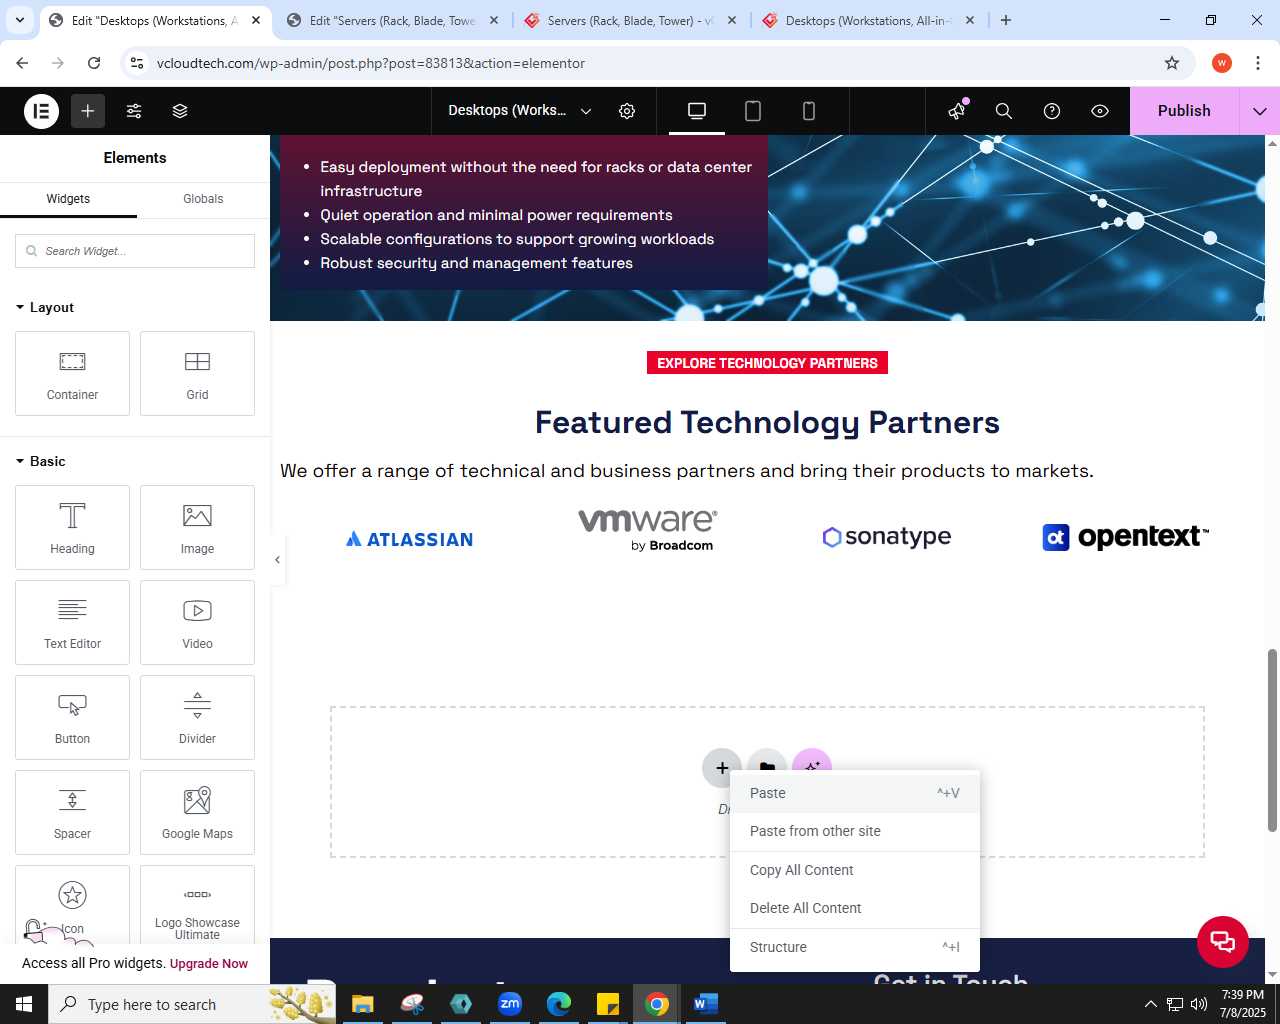Switch to the Widgets tab
1280x1024 pixels.
pyautogui.click(x=68, y=199)
